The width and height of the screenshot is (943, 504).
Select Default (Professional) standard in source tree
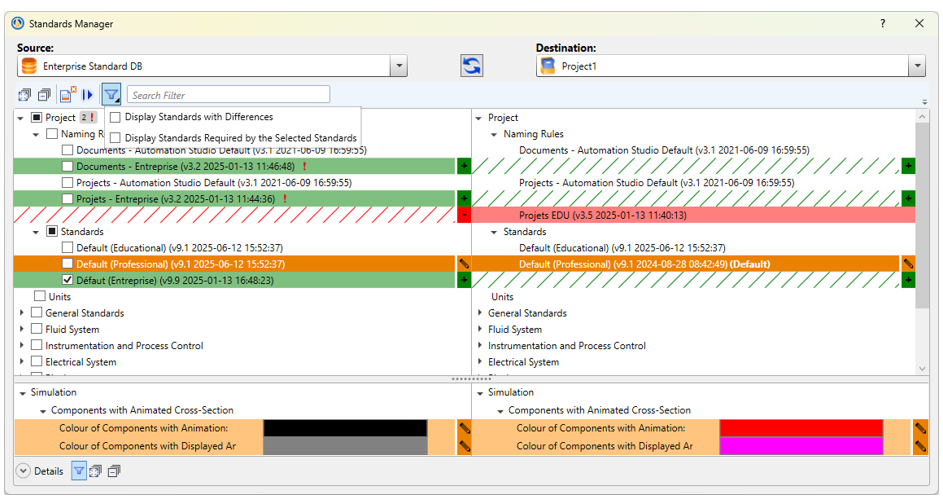tap(180, 264)
